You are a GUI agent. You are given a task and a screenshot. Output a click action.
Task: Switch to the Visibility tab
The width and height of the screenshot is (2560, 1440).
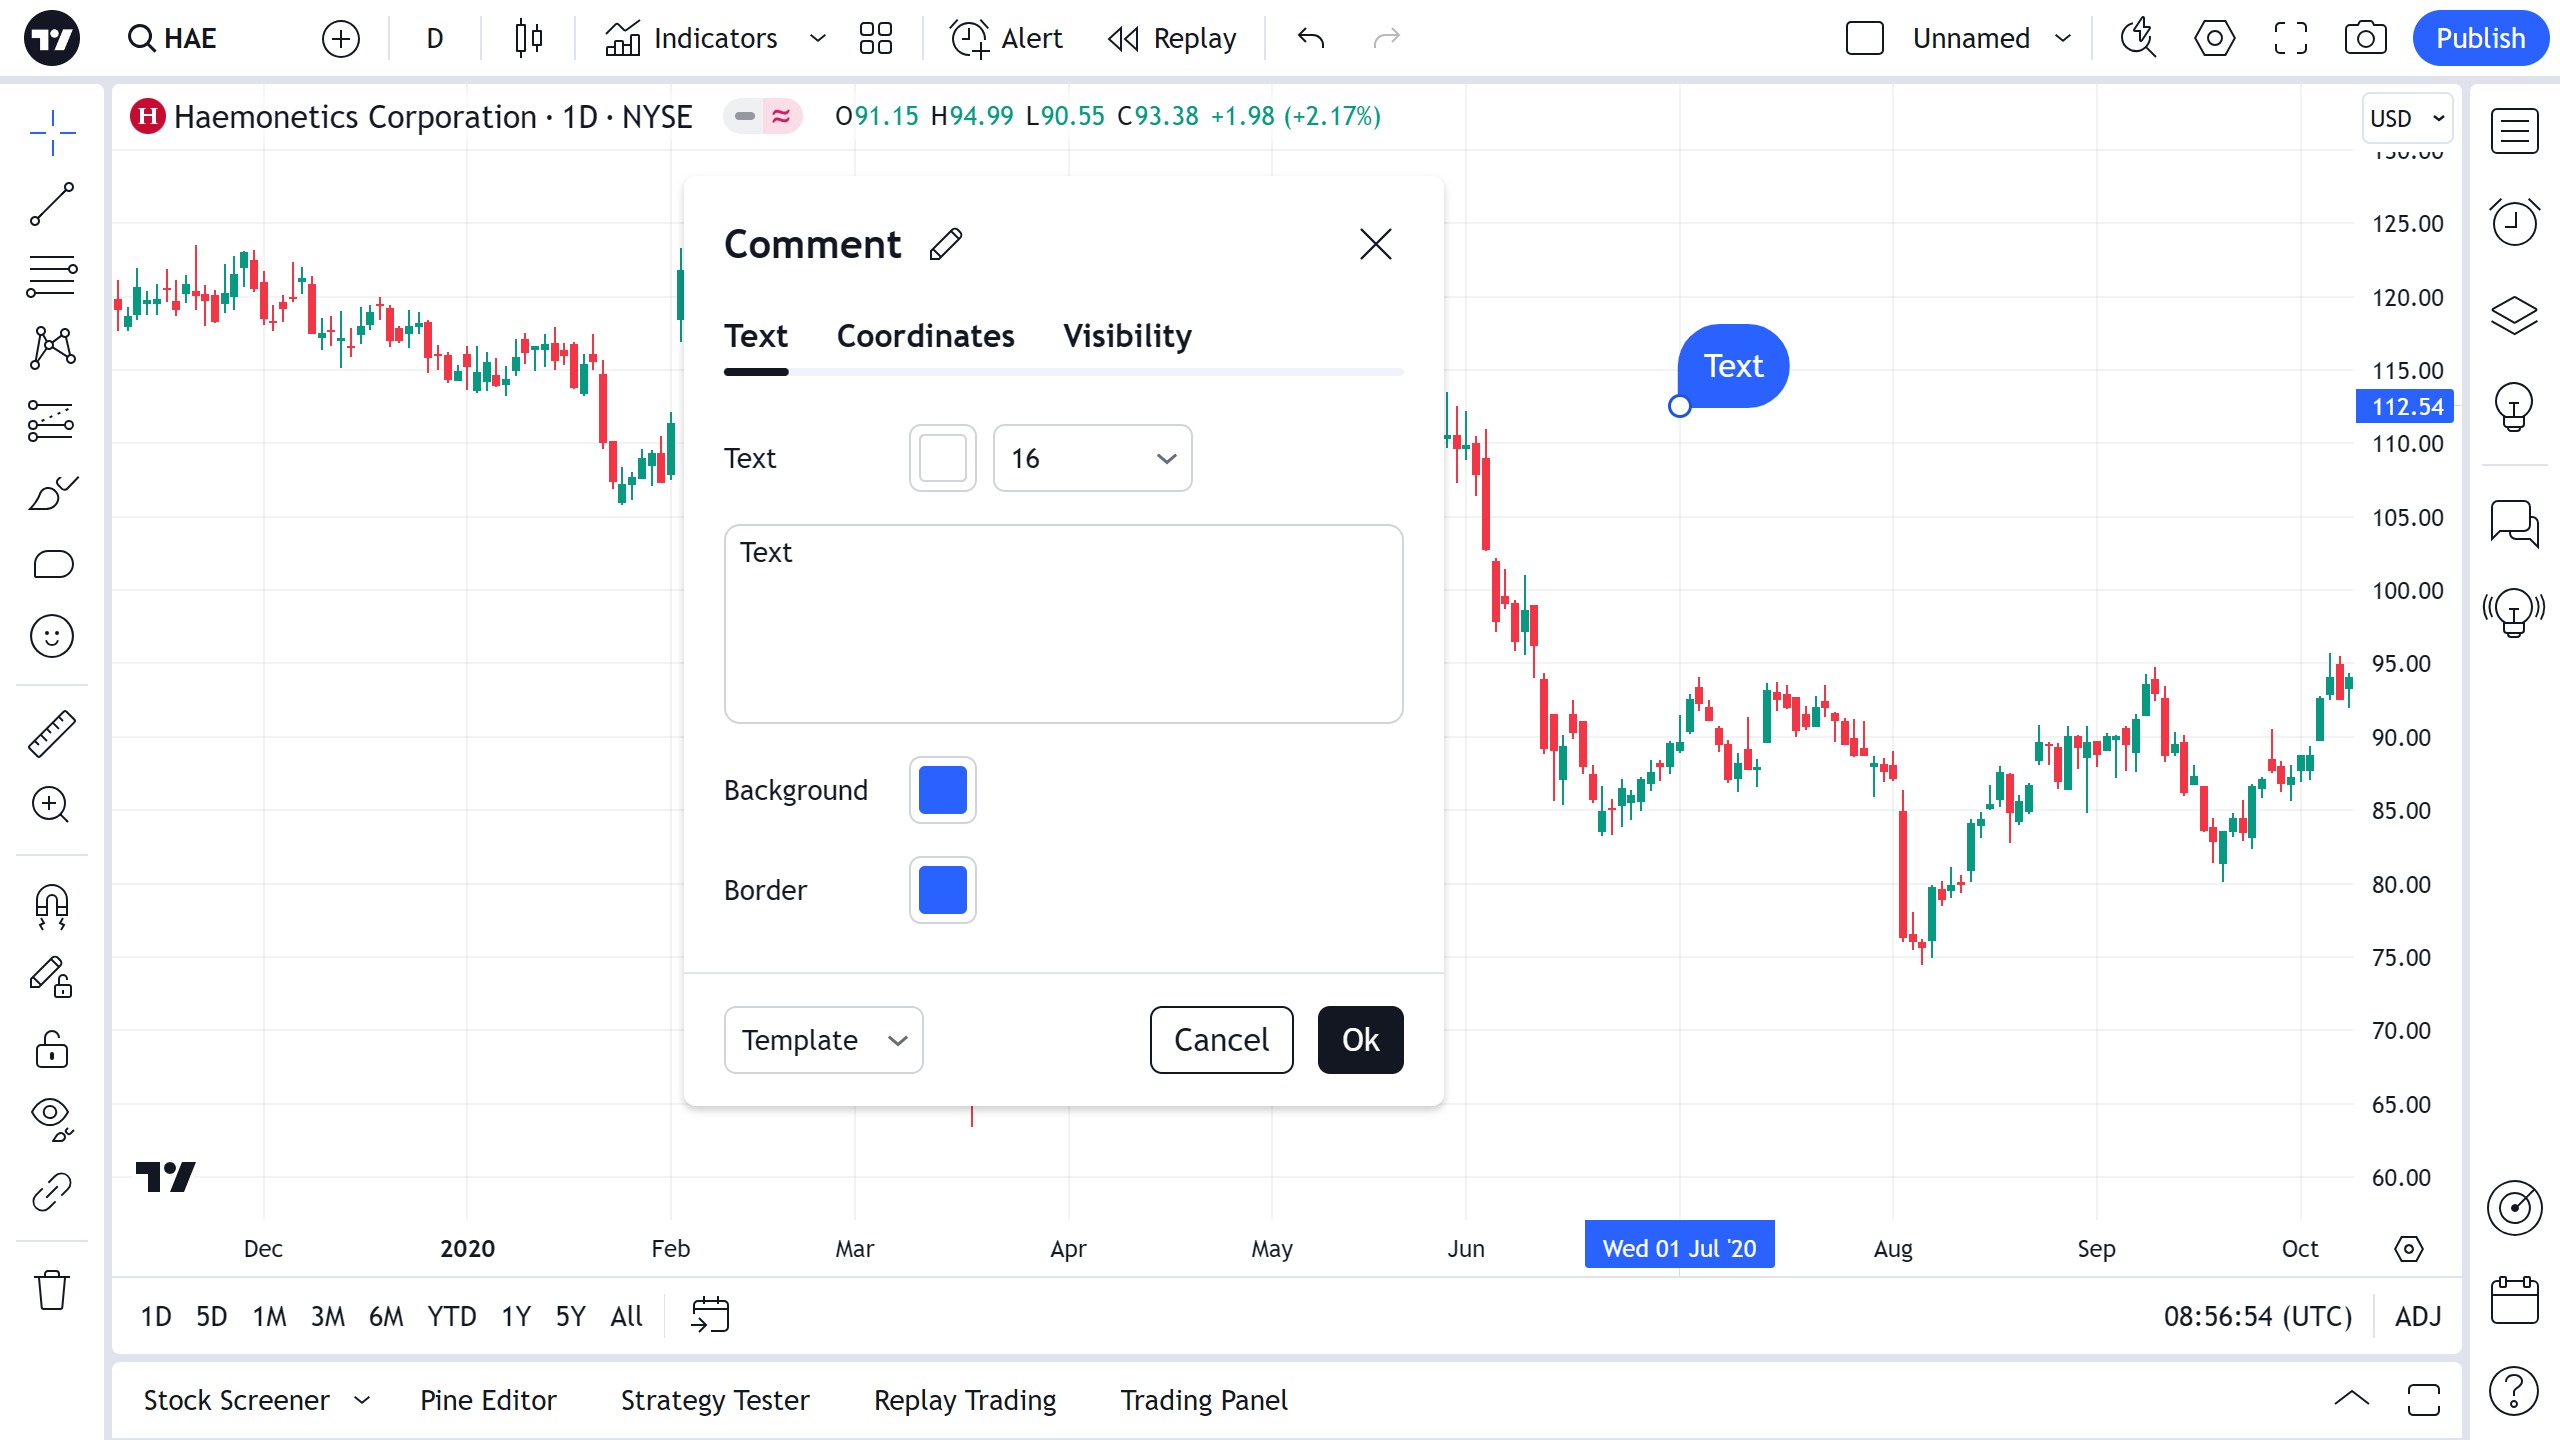[1127, 336]
